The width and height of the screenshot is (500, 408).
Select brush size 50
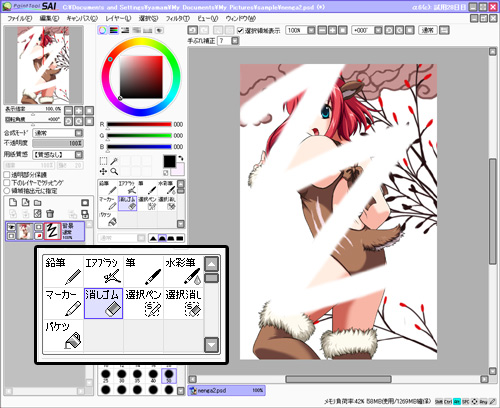169,376
